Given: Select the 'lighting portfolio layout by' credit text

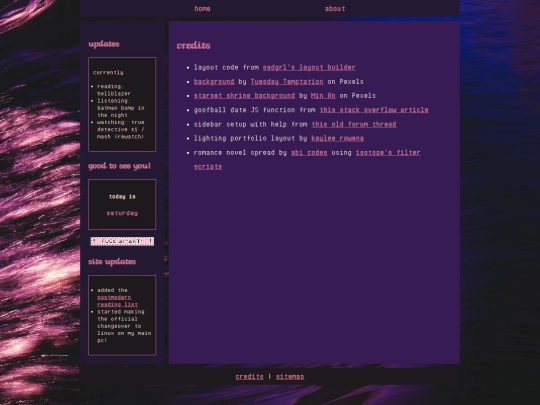Looking at the screenshot, I should tap(250, 138).
